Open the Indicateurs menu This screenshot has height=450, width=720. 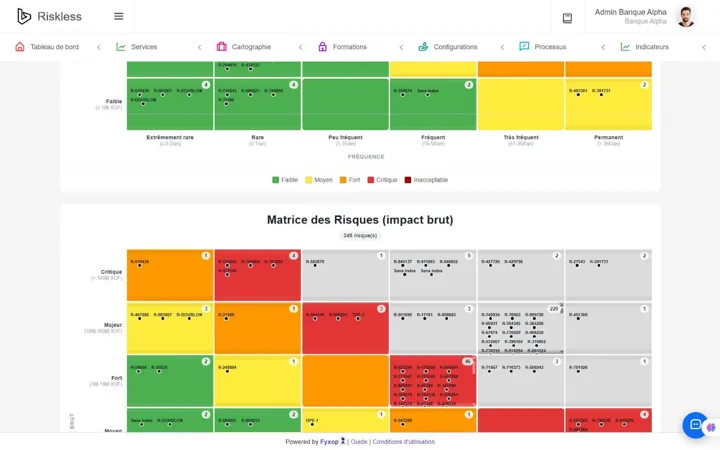(x=652, y=47)
